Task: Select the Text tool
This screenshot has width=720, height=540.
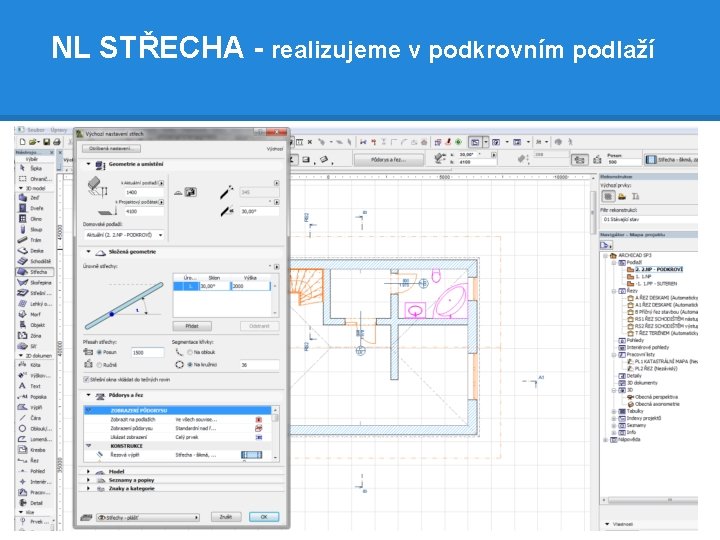Action: [31, 386]
